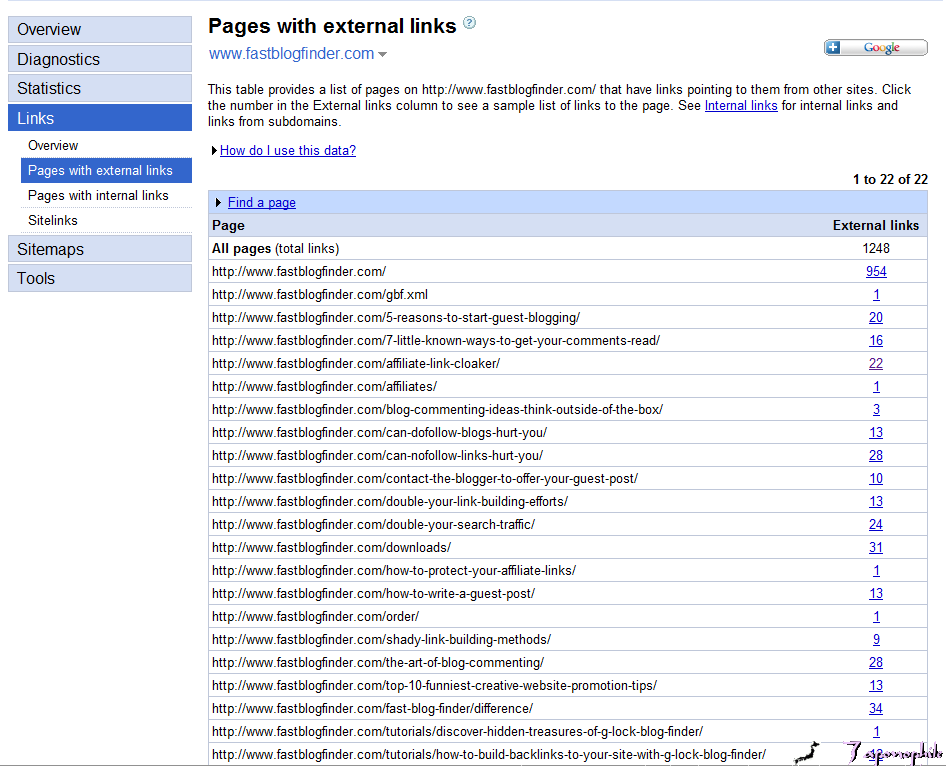Open the Statistics menu item
The image size is (946, 766).
point(100,88)
